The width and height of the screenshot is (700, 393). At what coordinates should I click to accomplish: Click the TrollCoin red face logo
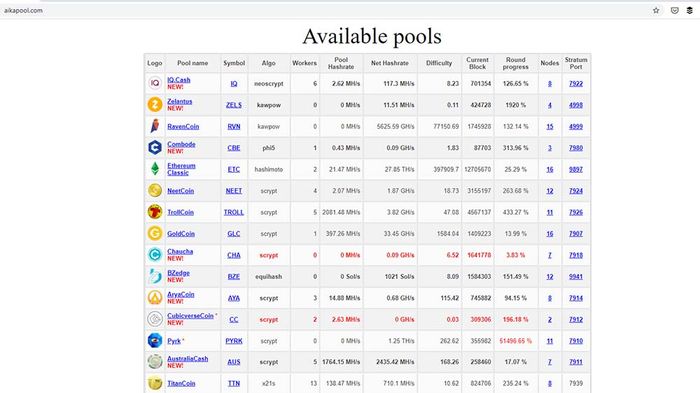click(155, 212)
